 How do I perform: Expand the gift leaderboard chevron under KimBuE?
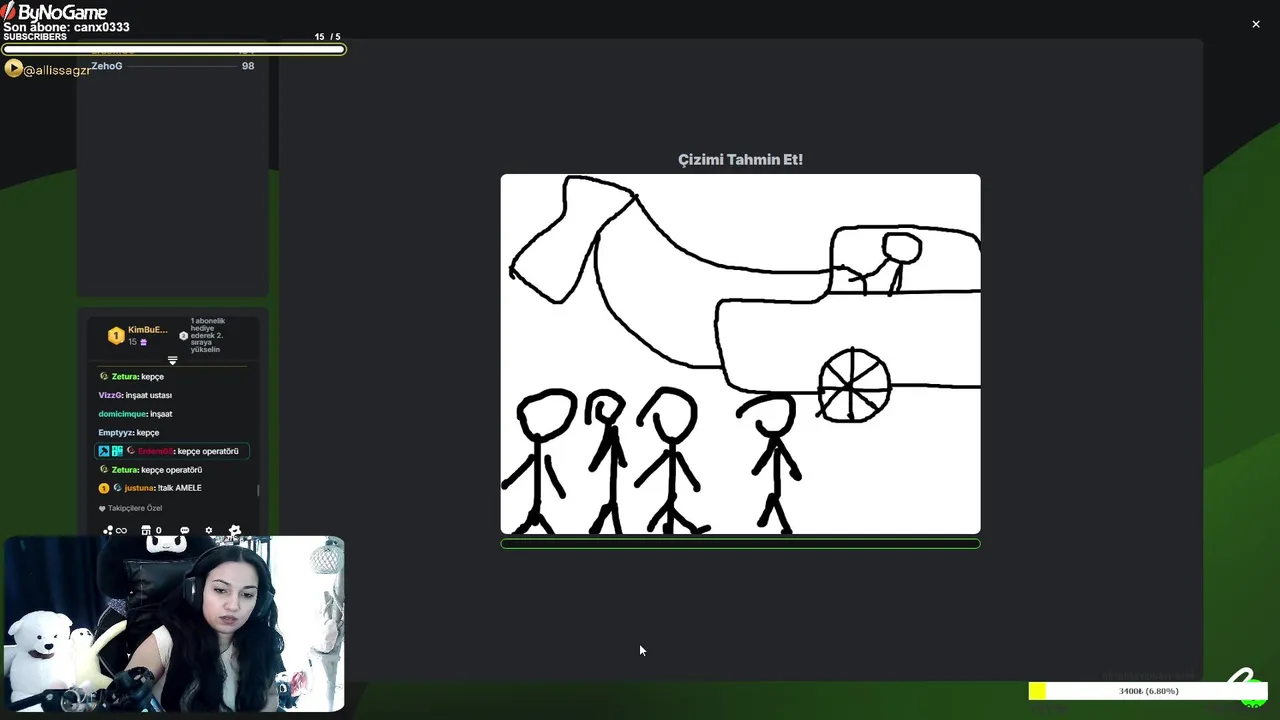pyautogui.click(x=172, y=360)
